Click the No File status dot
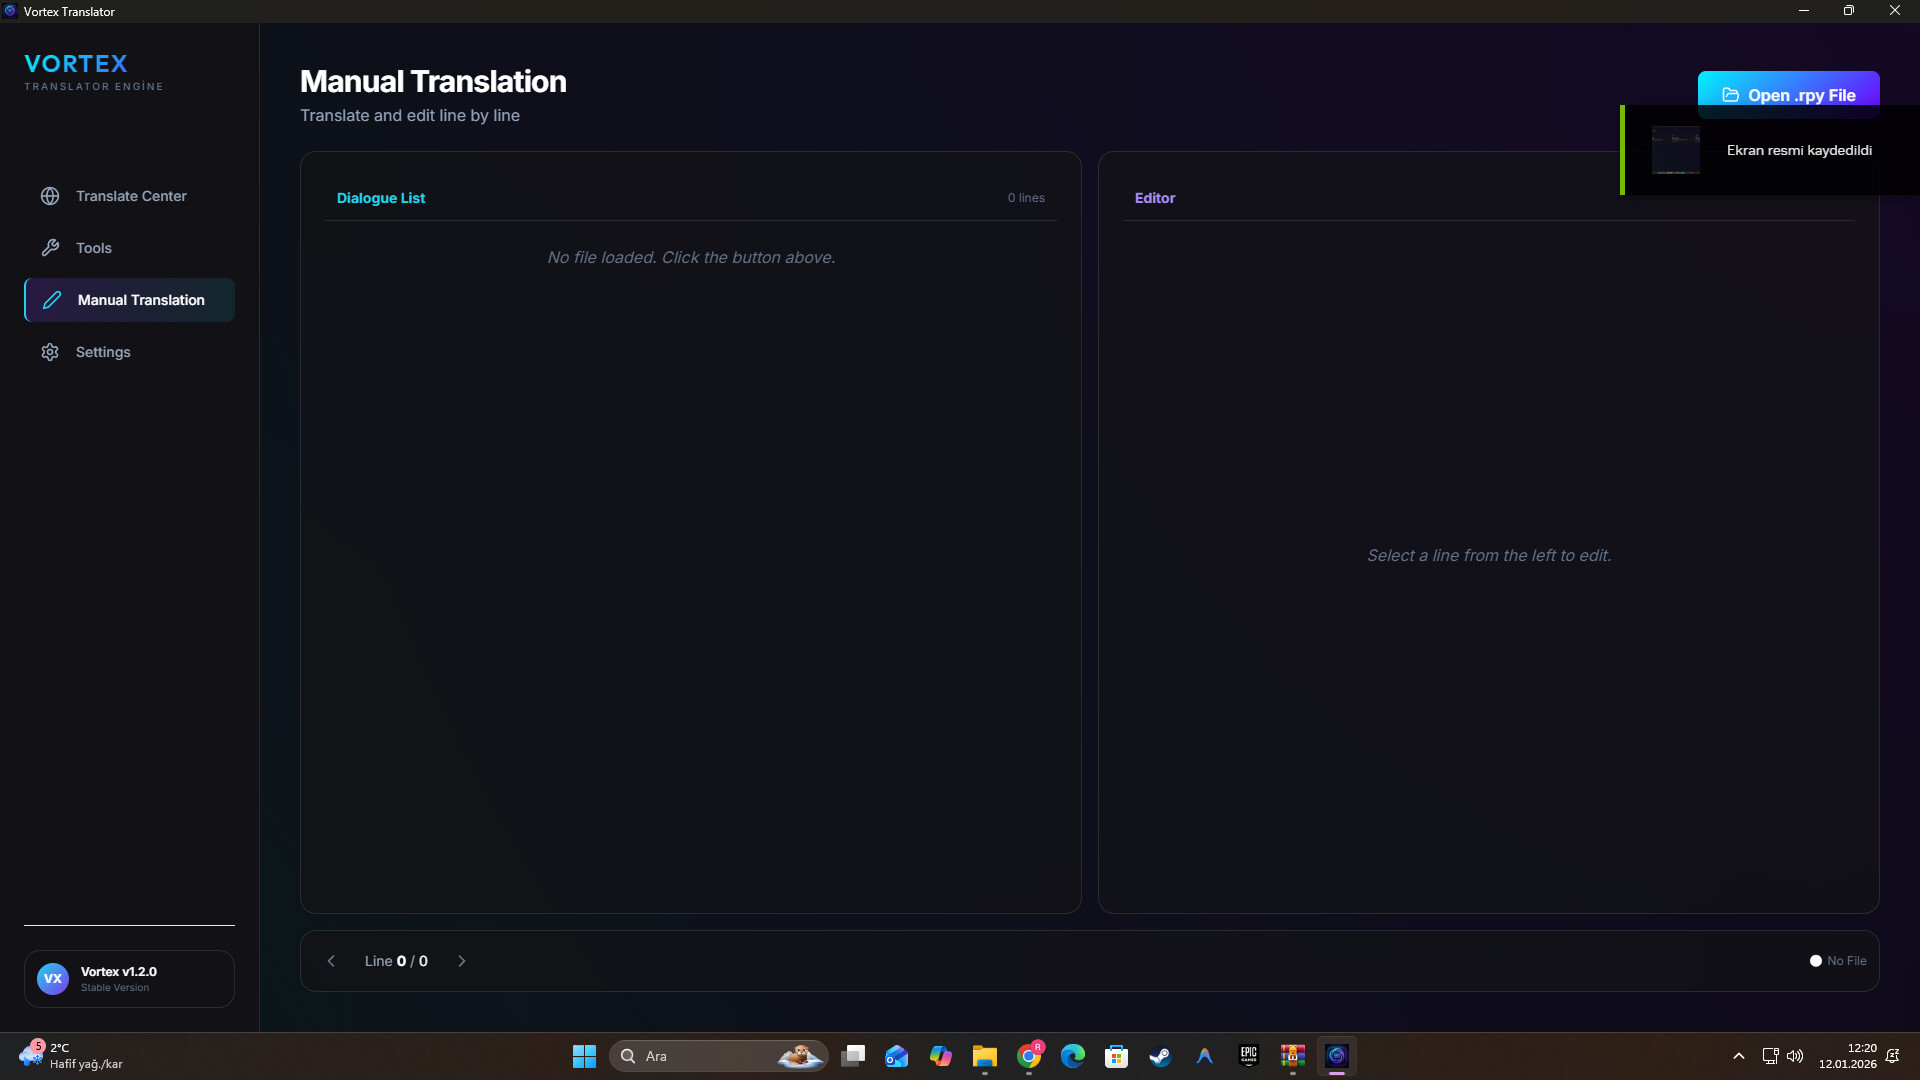The height and width of the screenshot is (1080, 1920). [1816, 961]
